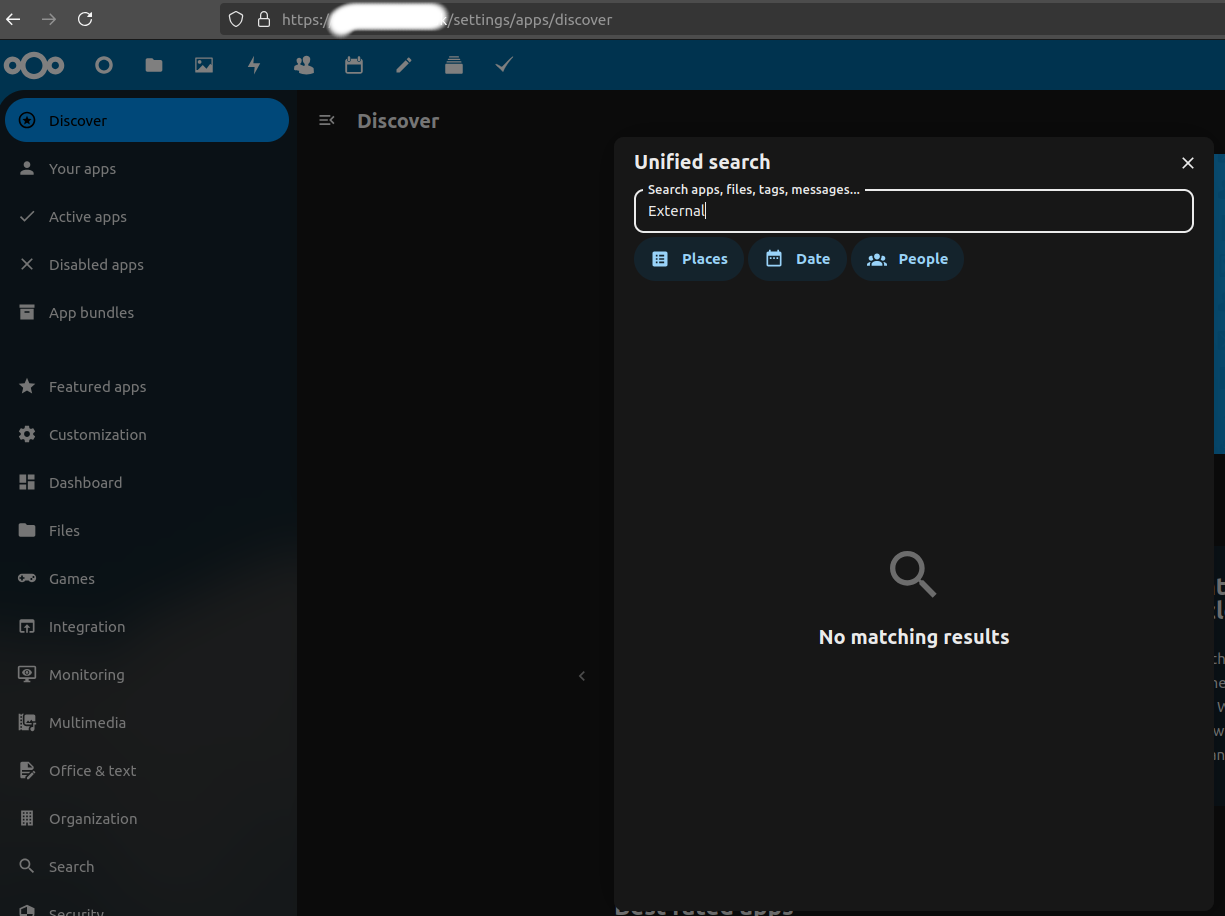Click the Nextcloud logo
The width and height of the screenshot is (1225, 916).
click(x=34, y=65)
